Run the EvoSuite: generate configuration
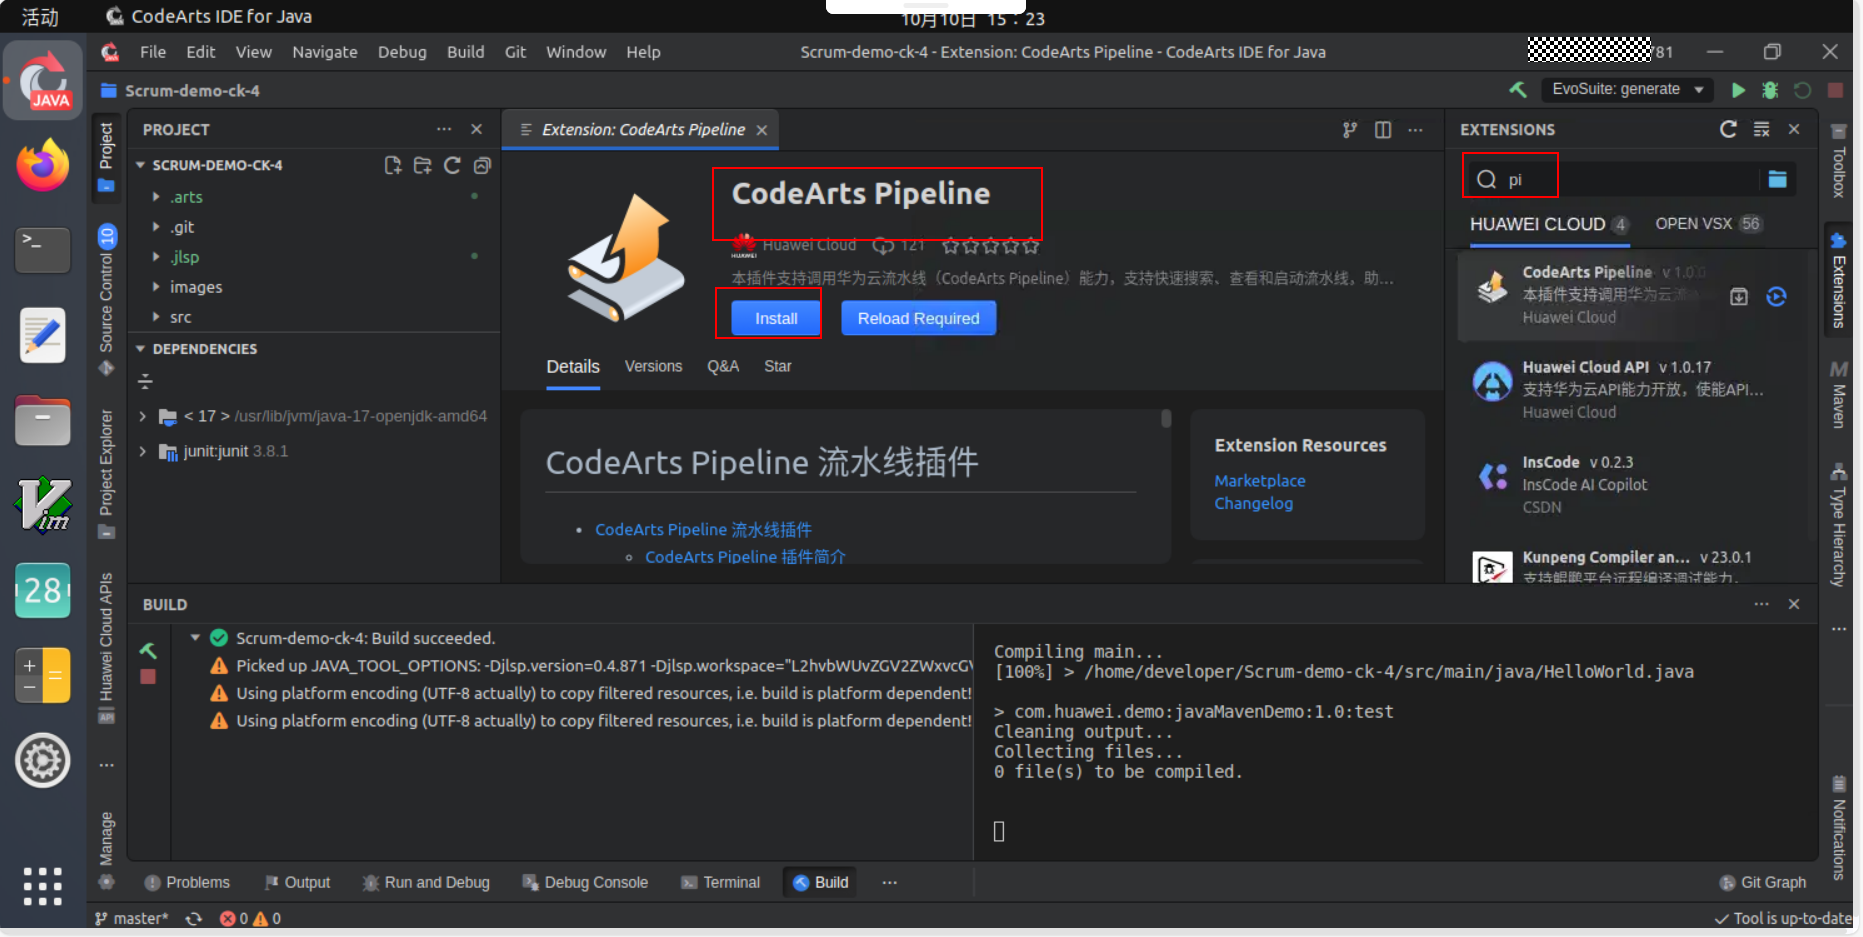Screen dimensions: 1863x937 click(1738, 90)
